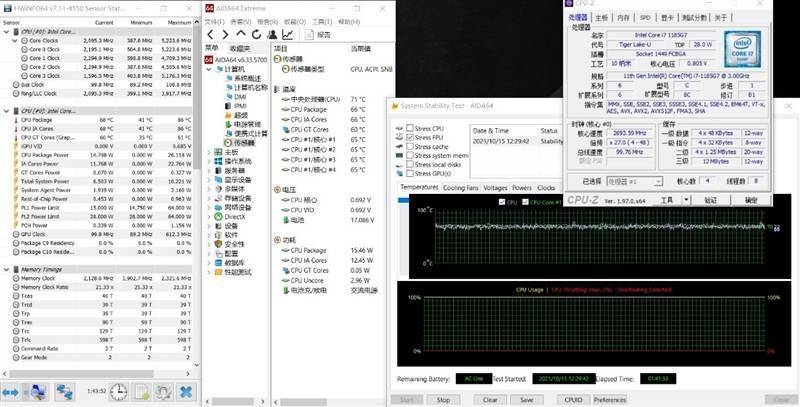Click the CPUID button in Stability Test
Image resolution: width=800 pixels, height=407 pixels.
[x=573, y=399]
